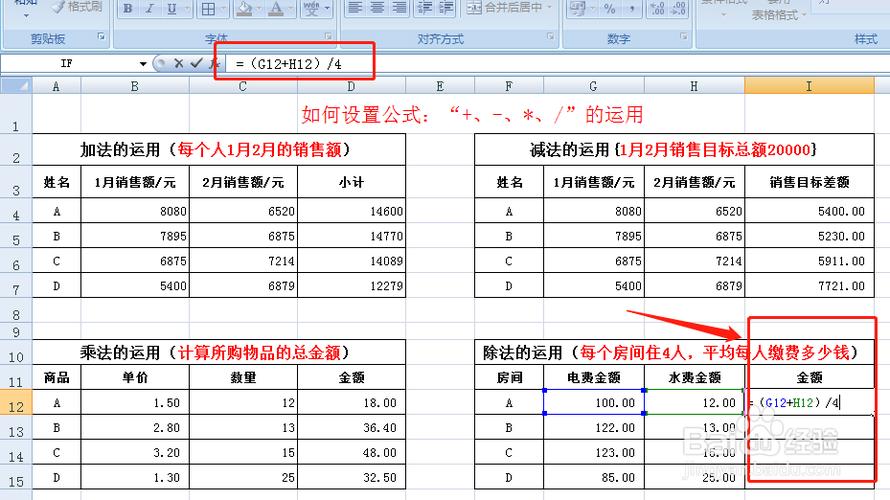Click the 水费金额 header cell
The width and height of the screenshot is (890, 500).
coord(694,377)
